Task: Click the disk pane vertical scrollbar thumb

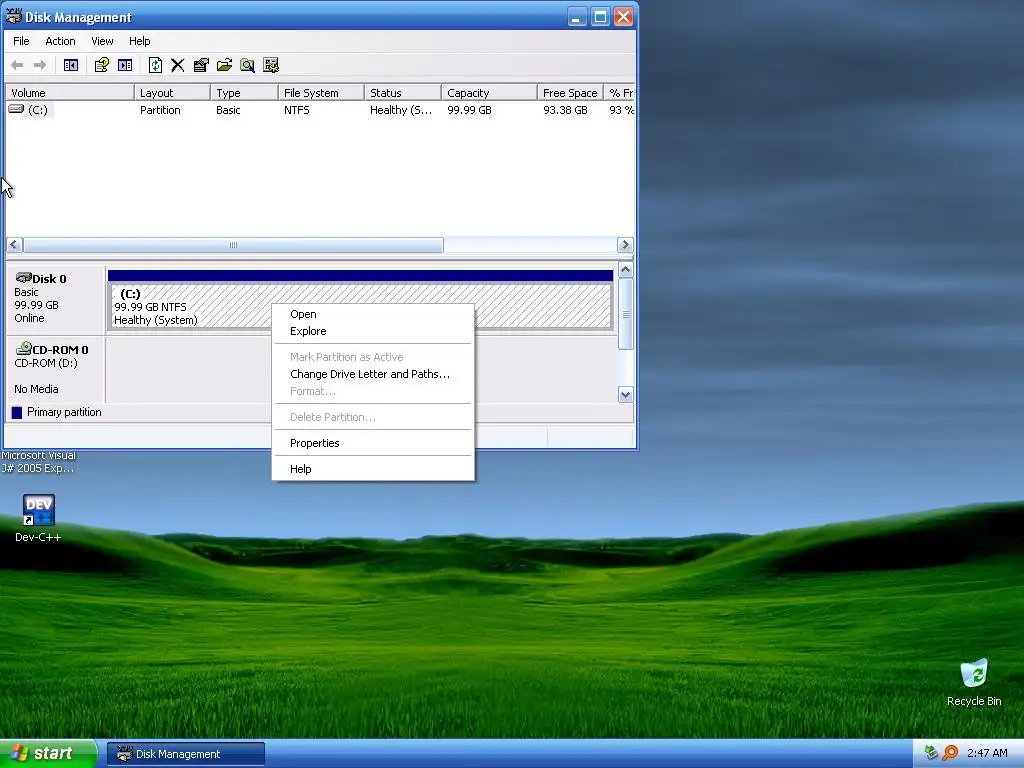Action: click(626, 314)
